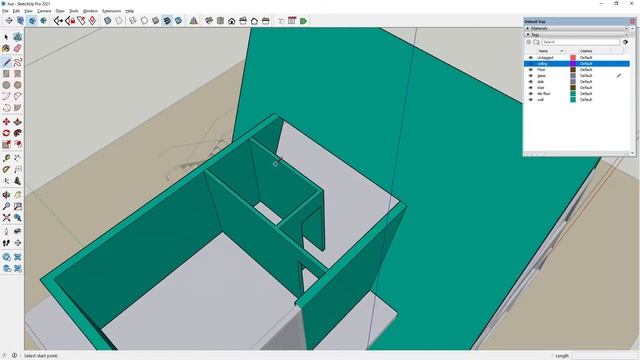Toggle visibility of slab tag
The width and height of the screenshot is (640, 360).
(531, 82)
